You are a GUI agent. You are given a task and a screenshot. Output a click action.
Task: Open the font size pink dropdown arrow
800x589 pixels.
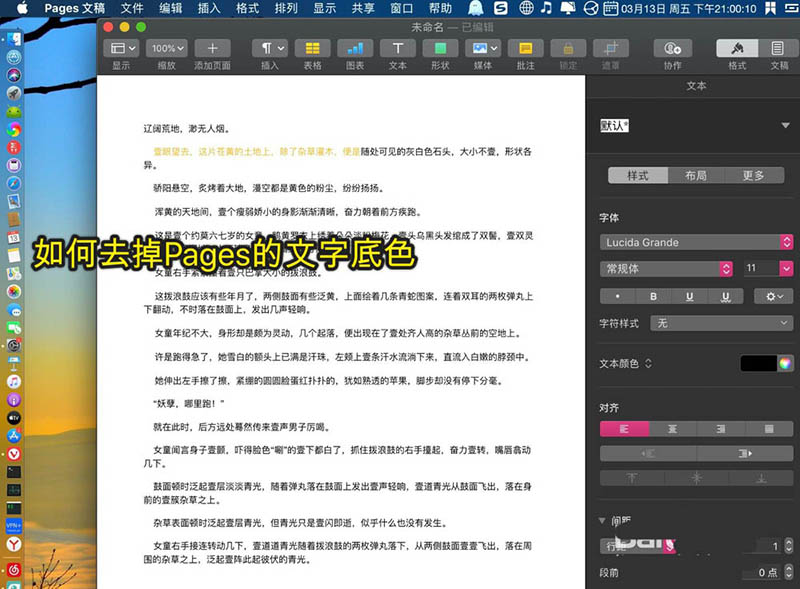pyautogui.click(x=786, y=268)
